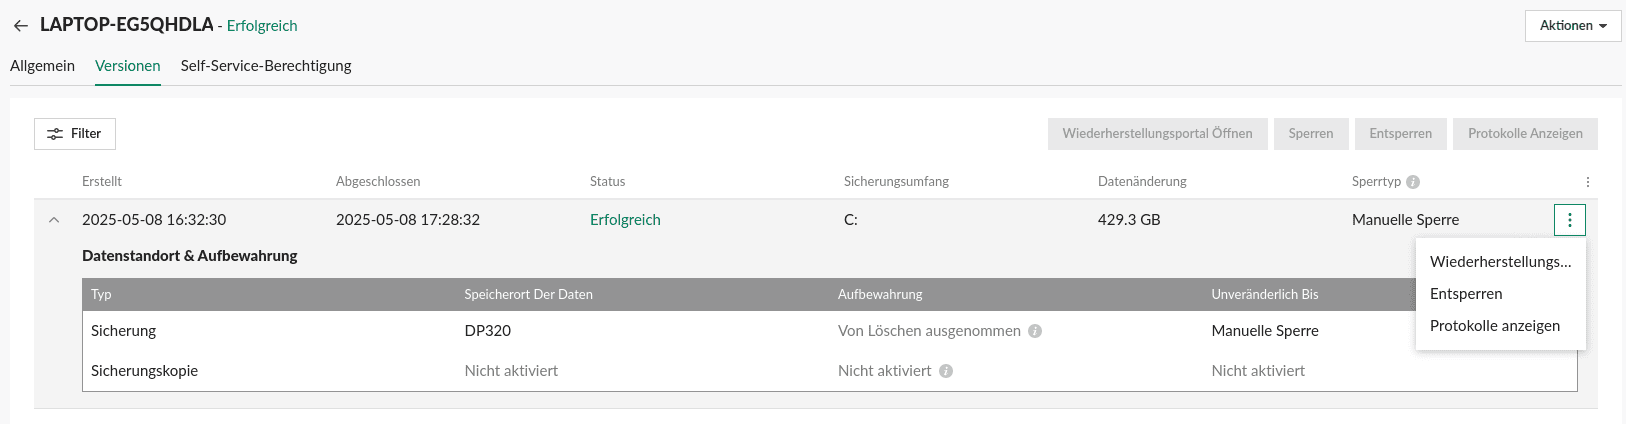Image resolution: width=1626 pixels, height=424 pixels.
Task: Open the Filter options
Action: [75, 134]
